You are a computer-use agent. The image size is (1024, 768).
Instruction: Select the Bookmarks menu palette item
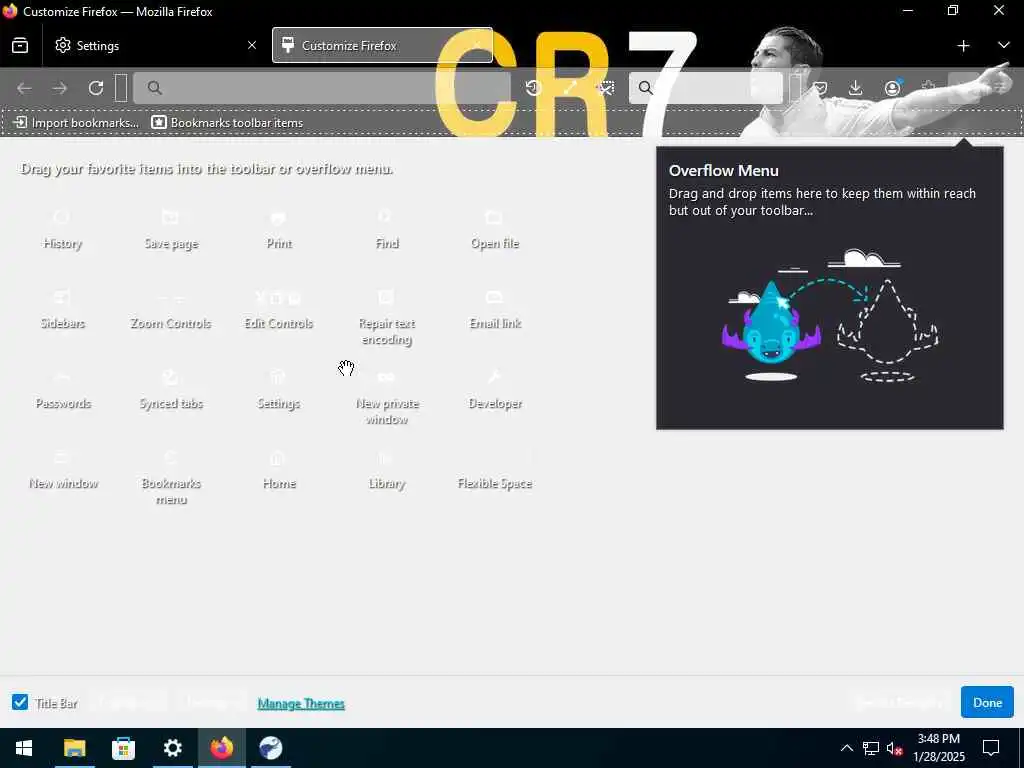click(171, 479)
